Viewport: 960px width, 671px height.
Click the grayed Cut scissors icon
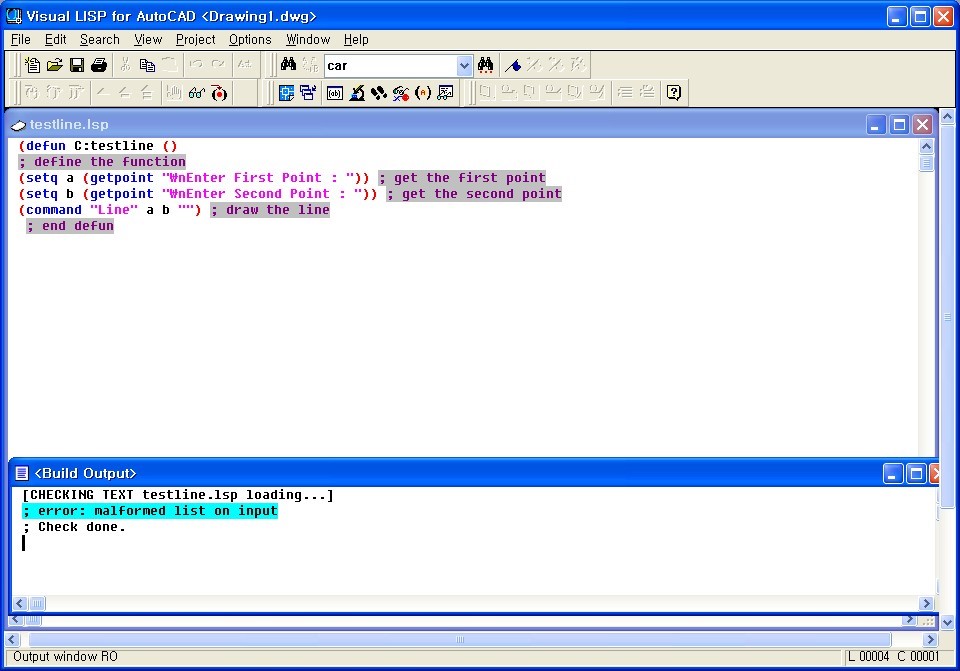point(126,64)
